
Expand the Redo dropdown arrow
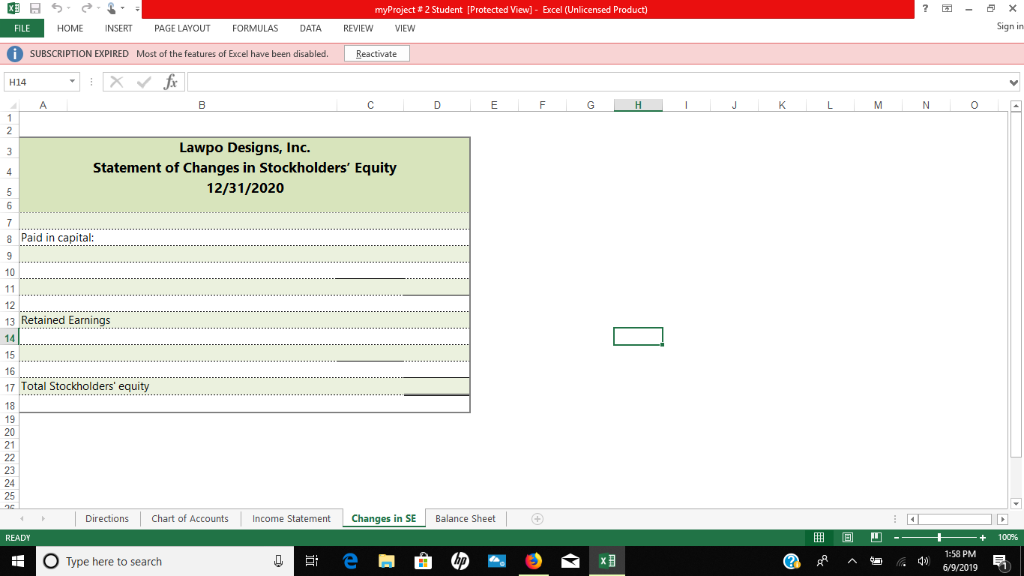tap(97, 8)
